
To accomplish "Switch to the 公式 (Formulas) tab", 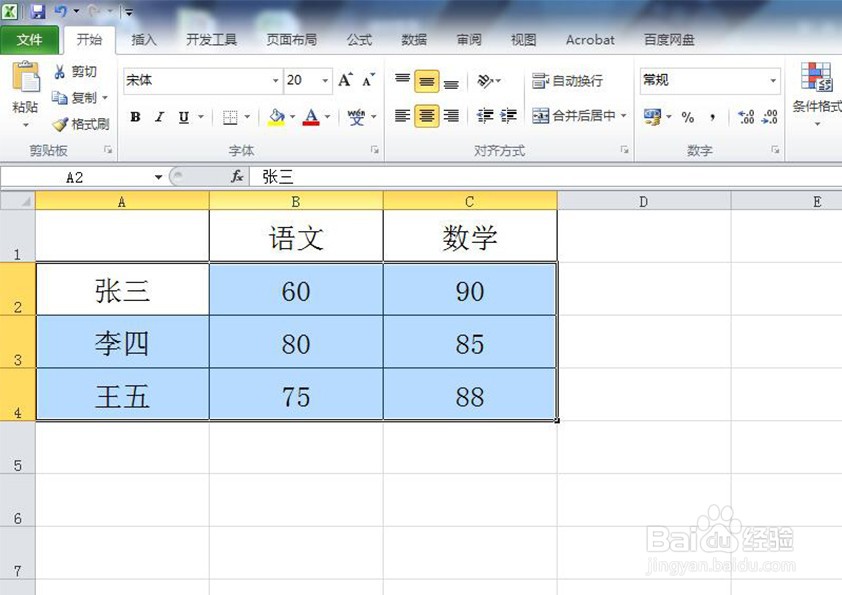I will (x=359, y=40).
